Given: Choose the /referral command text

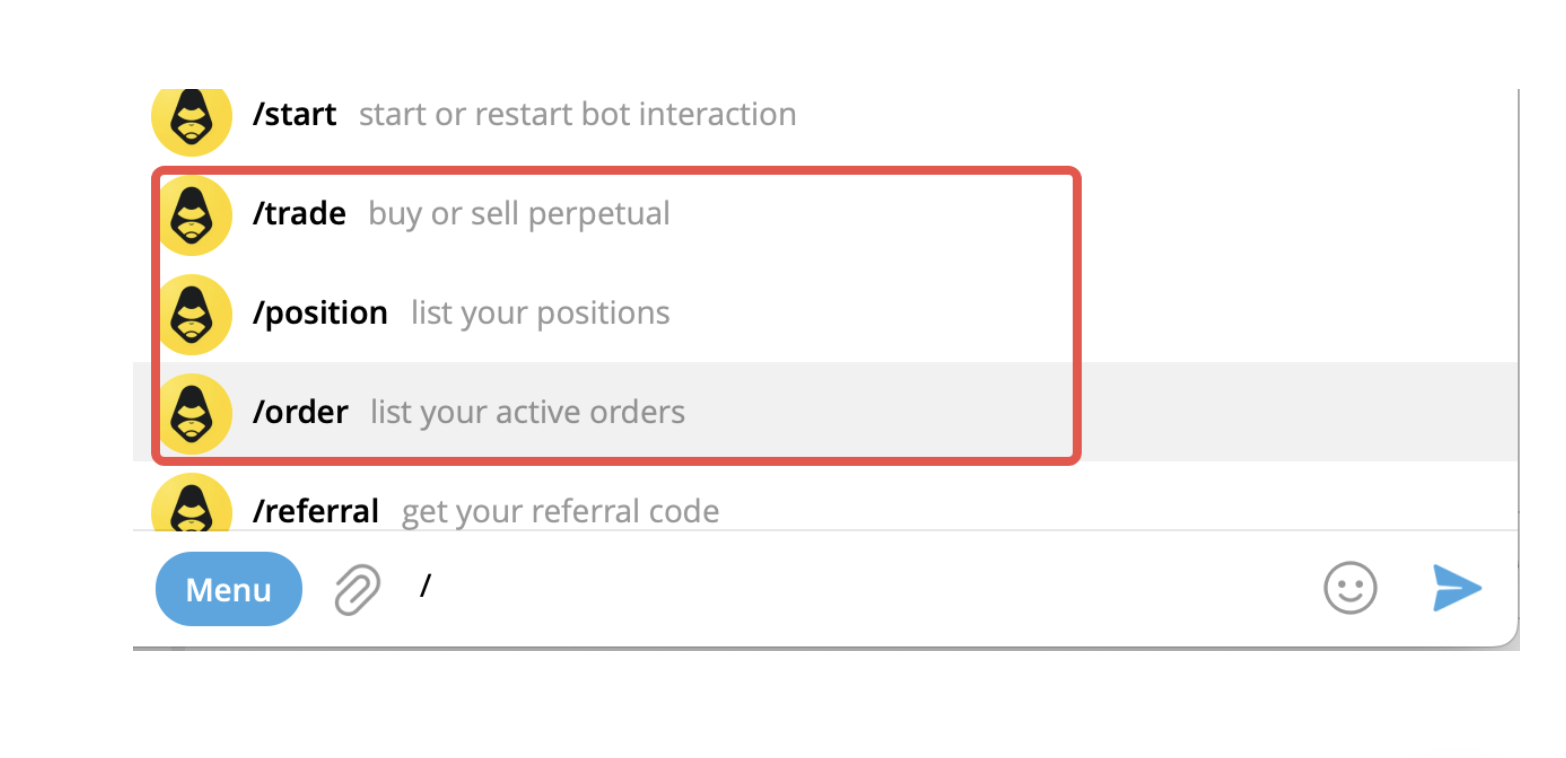Looking at the screenshot, I should point(315,512).
